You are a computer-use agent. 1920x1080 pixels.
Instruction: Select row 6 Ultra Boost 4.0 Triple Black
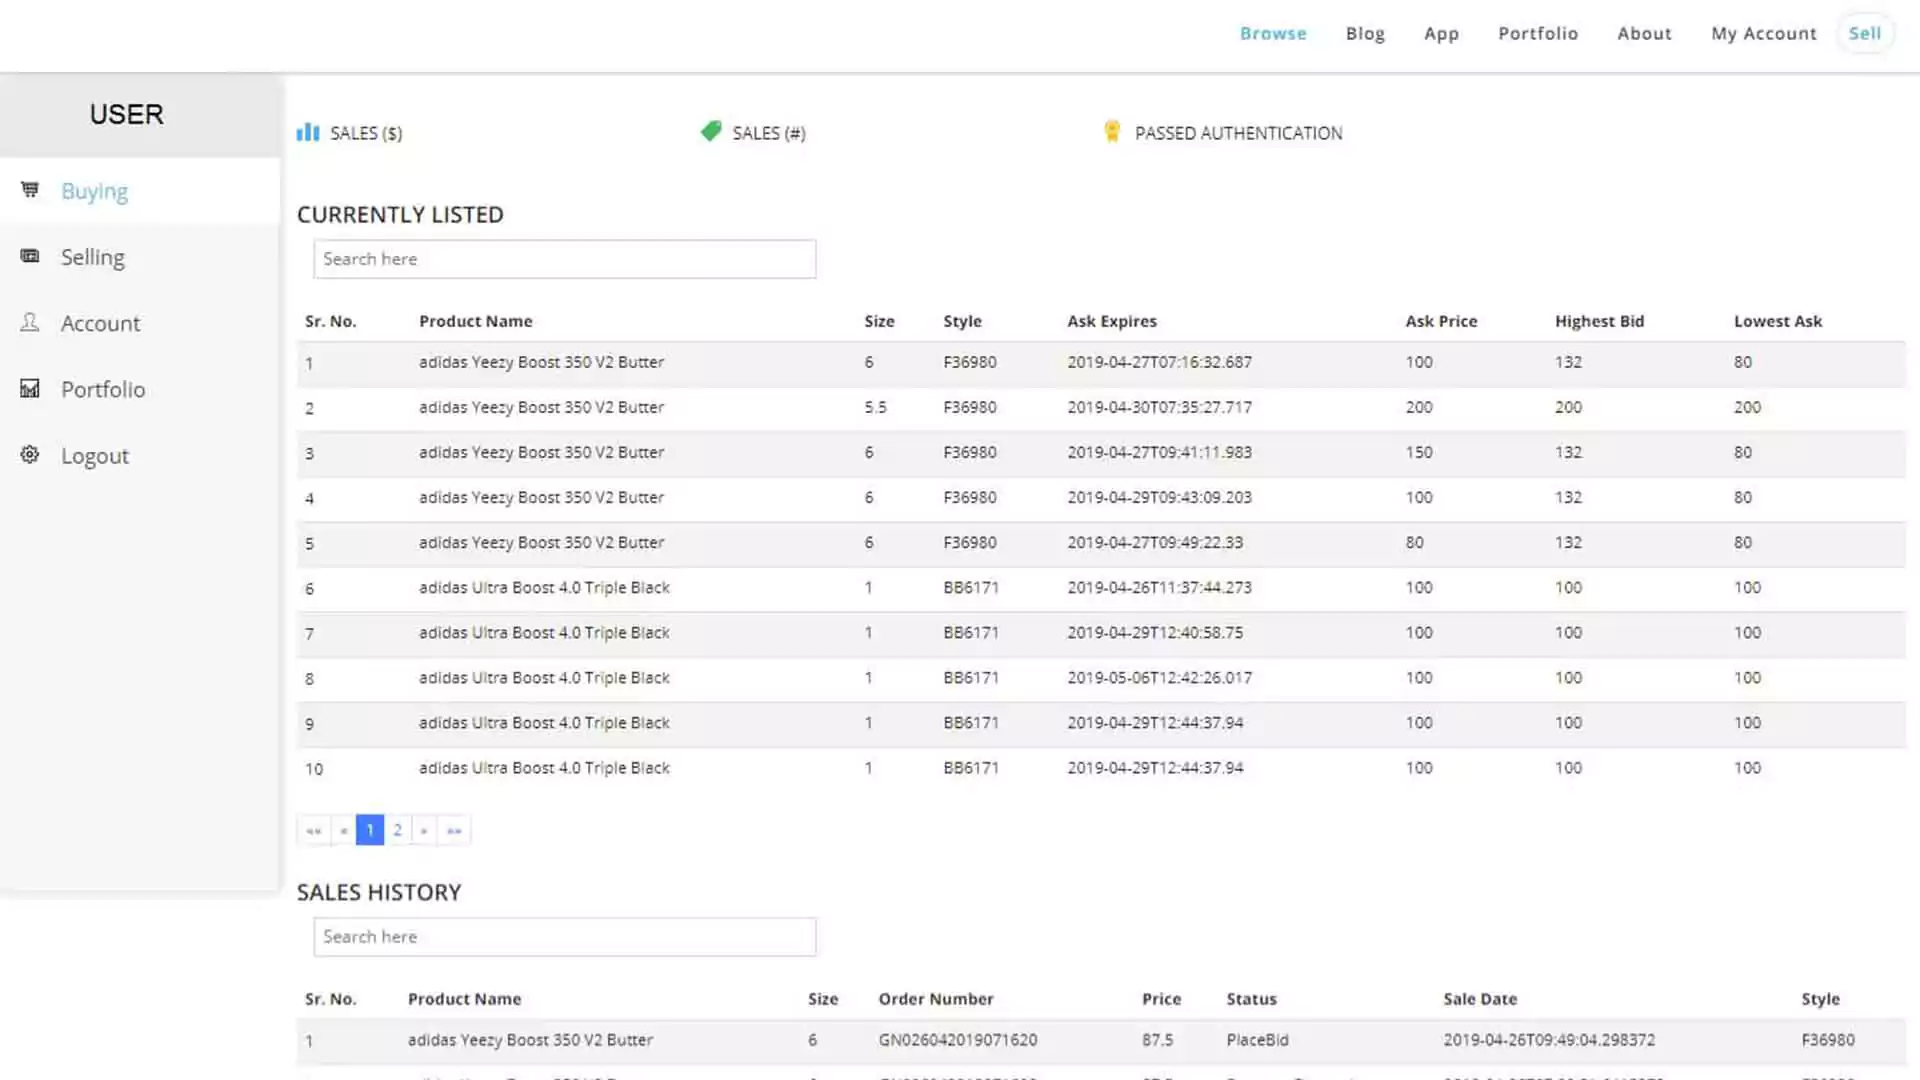(1101, 588)
